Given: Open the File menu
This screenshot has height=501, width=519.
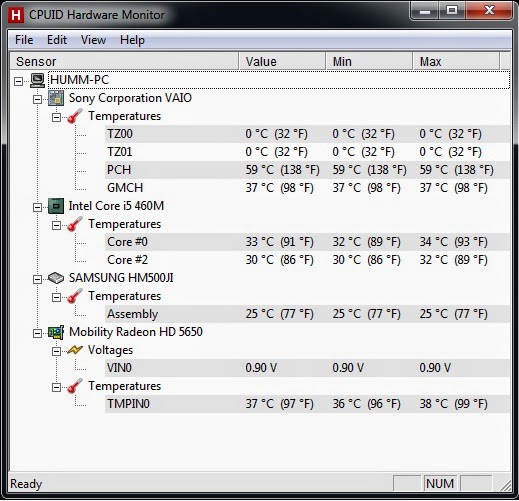Looking at the screenshot, I should 24,40.
